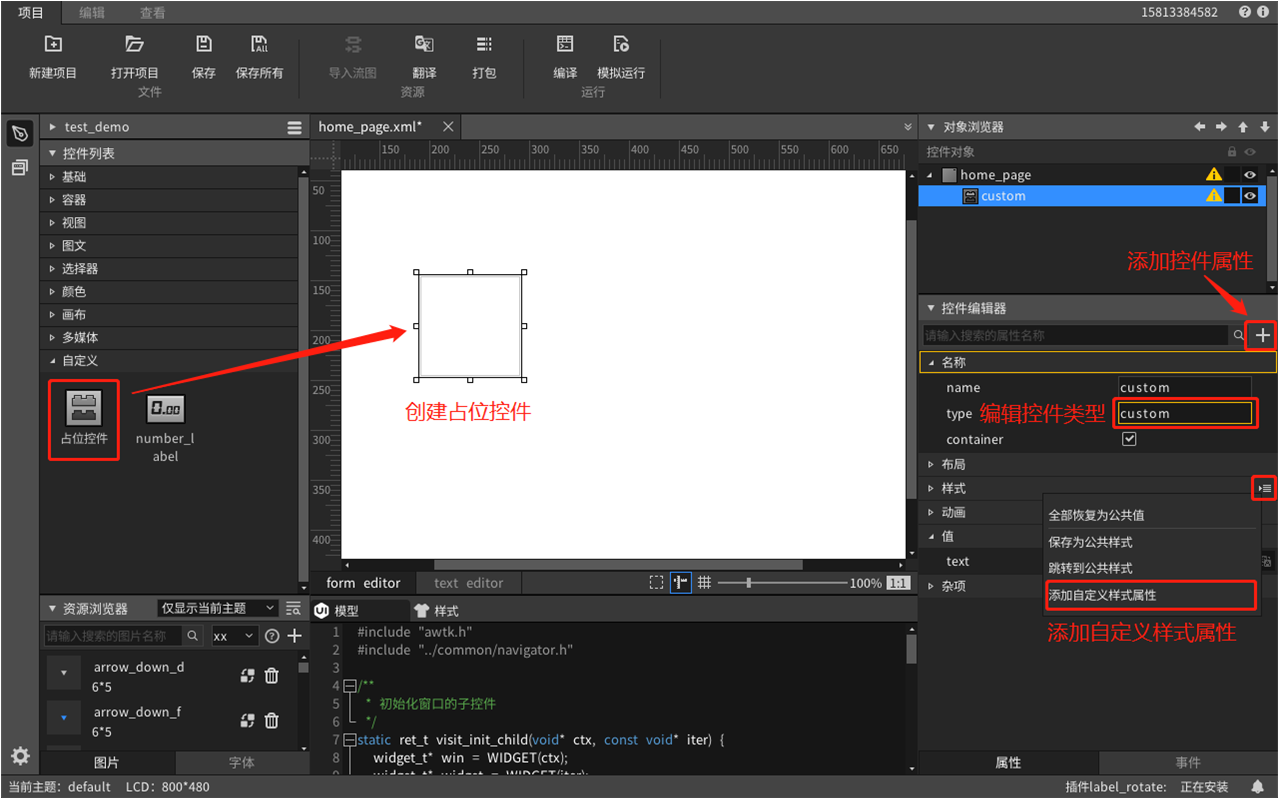Select the custom row in object browser
This screenshot has height=799, width=1279.
[x=1092, y=196]
